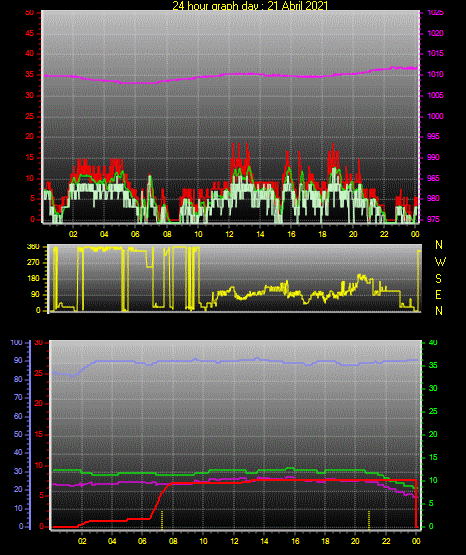This screenshot has height=555, width=466.
Task: Click the 14 hour tick on bottom graph
Action: (x=264, y=541)
